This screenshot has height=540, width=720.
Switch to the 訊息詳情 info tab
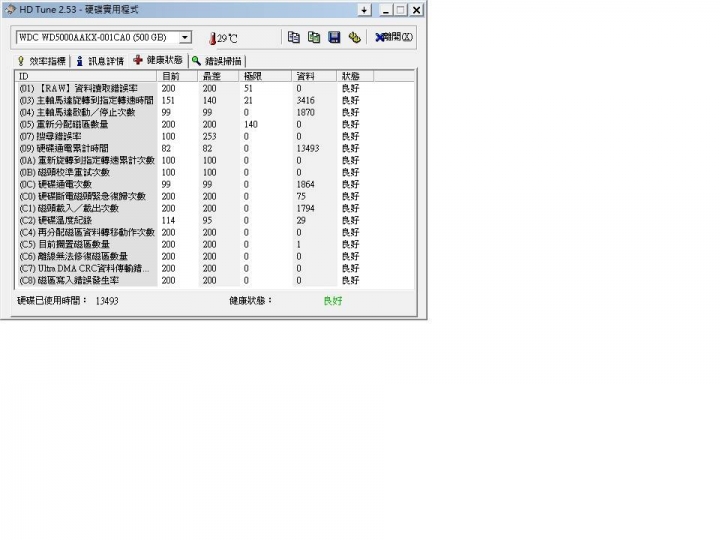tap(100, 61)
